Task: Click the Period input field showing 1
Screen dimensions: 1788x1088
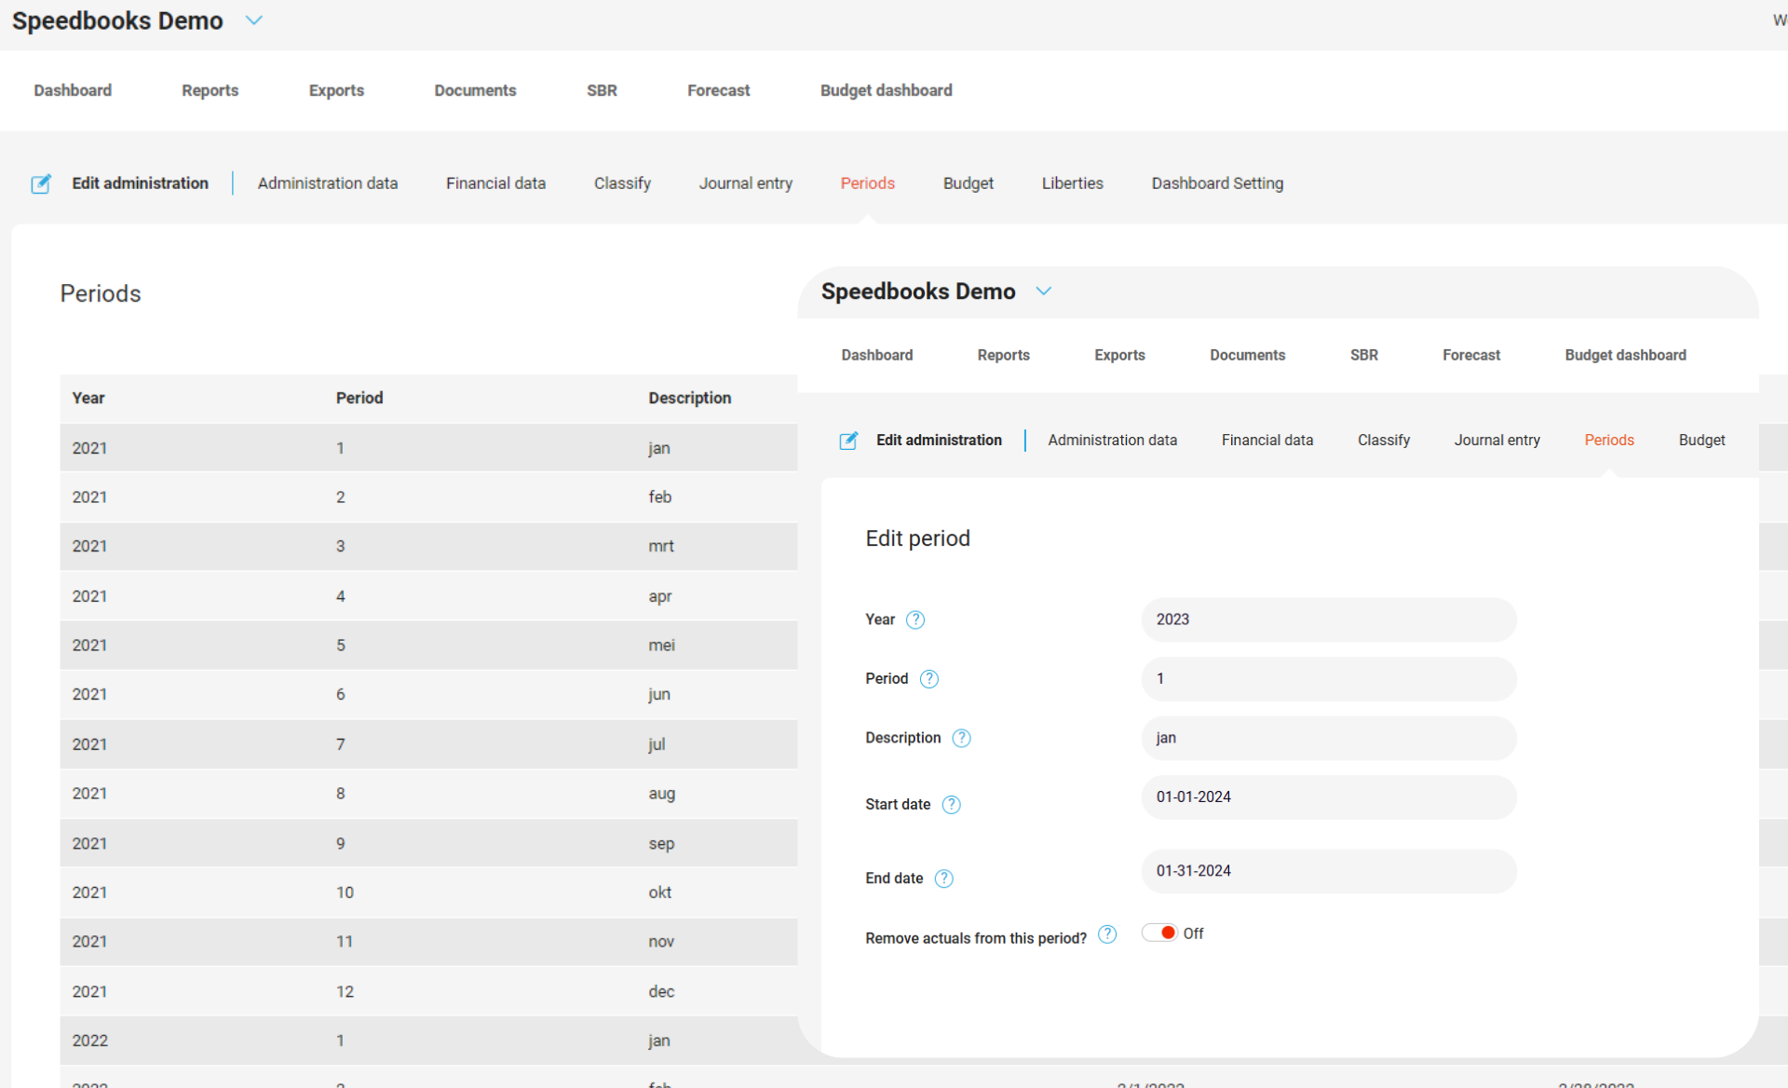Action: click(1329, 679)
